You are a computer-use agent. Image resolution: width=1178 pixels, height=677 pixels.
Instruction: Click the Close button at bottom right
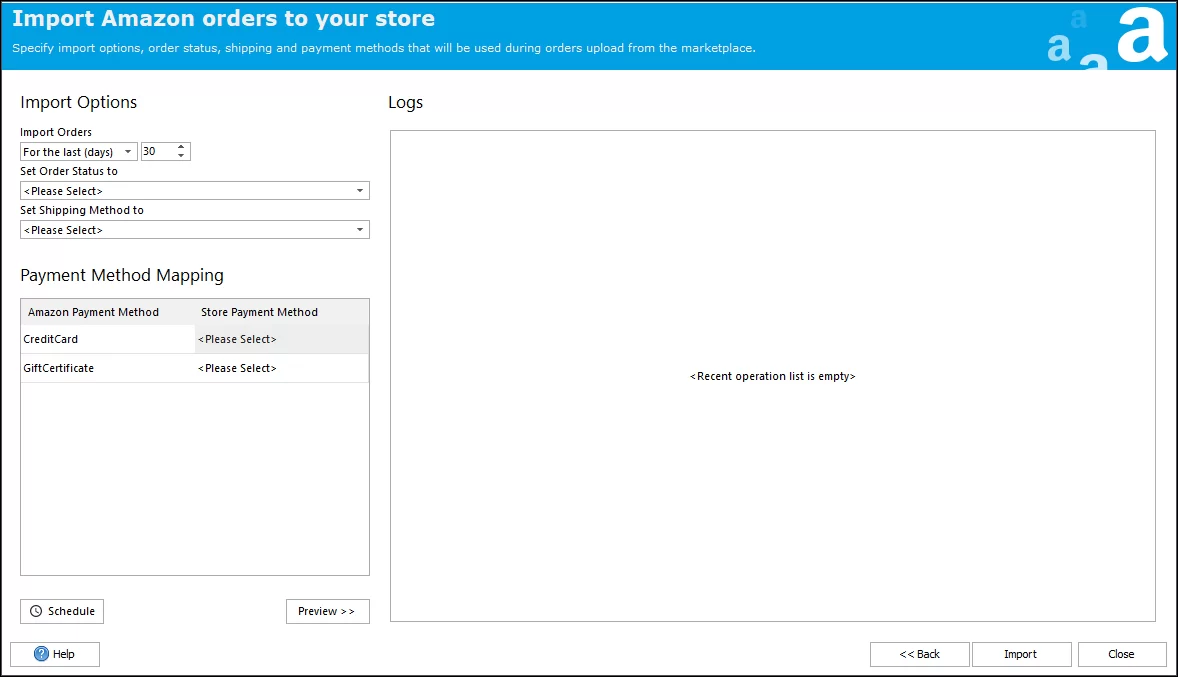pos(1121,654)
